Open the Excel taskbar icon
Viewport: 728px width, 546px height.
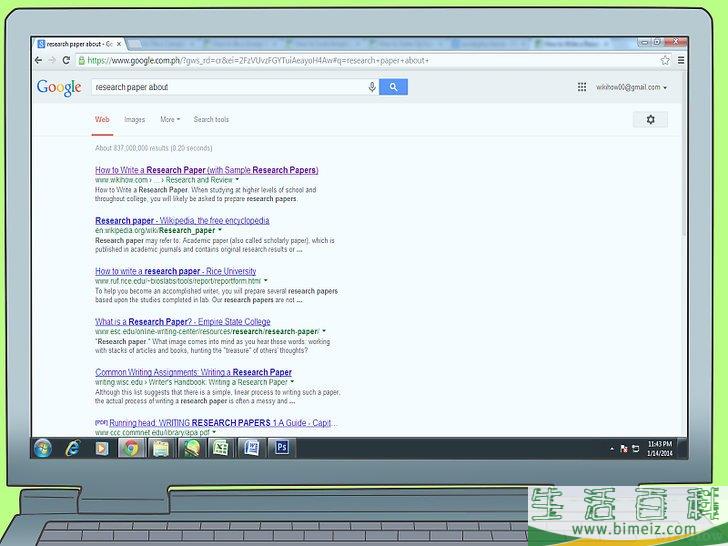coord(221,448)
